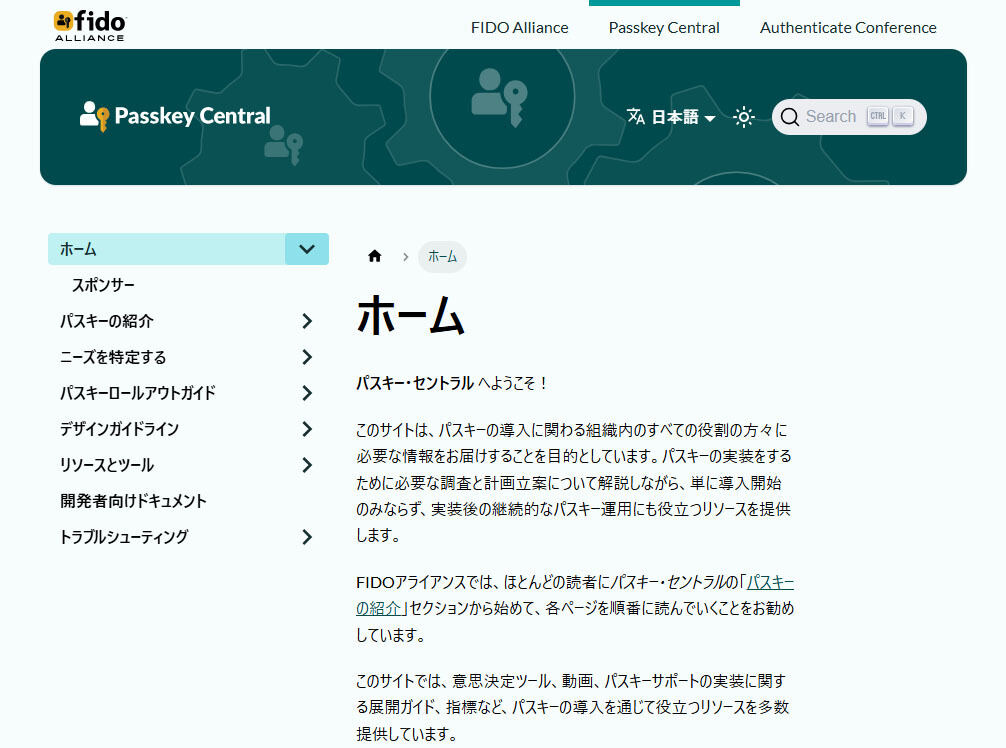Expand the リソースとツール section chevron
Screen dimensions: 1006x748
pyautogui.click(x=307, y=464)
